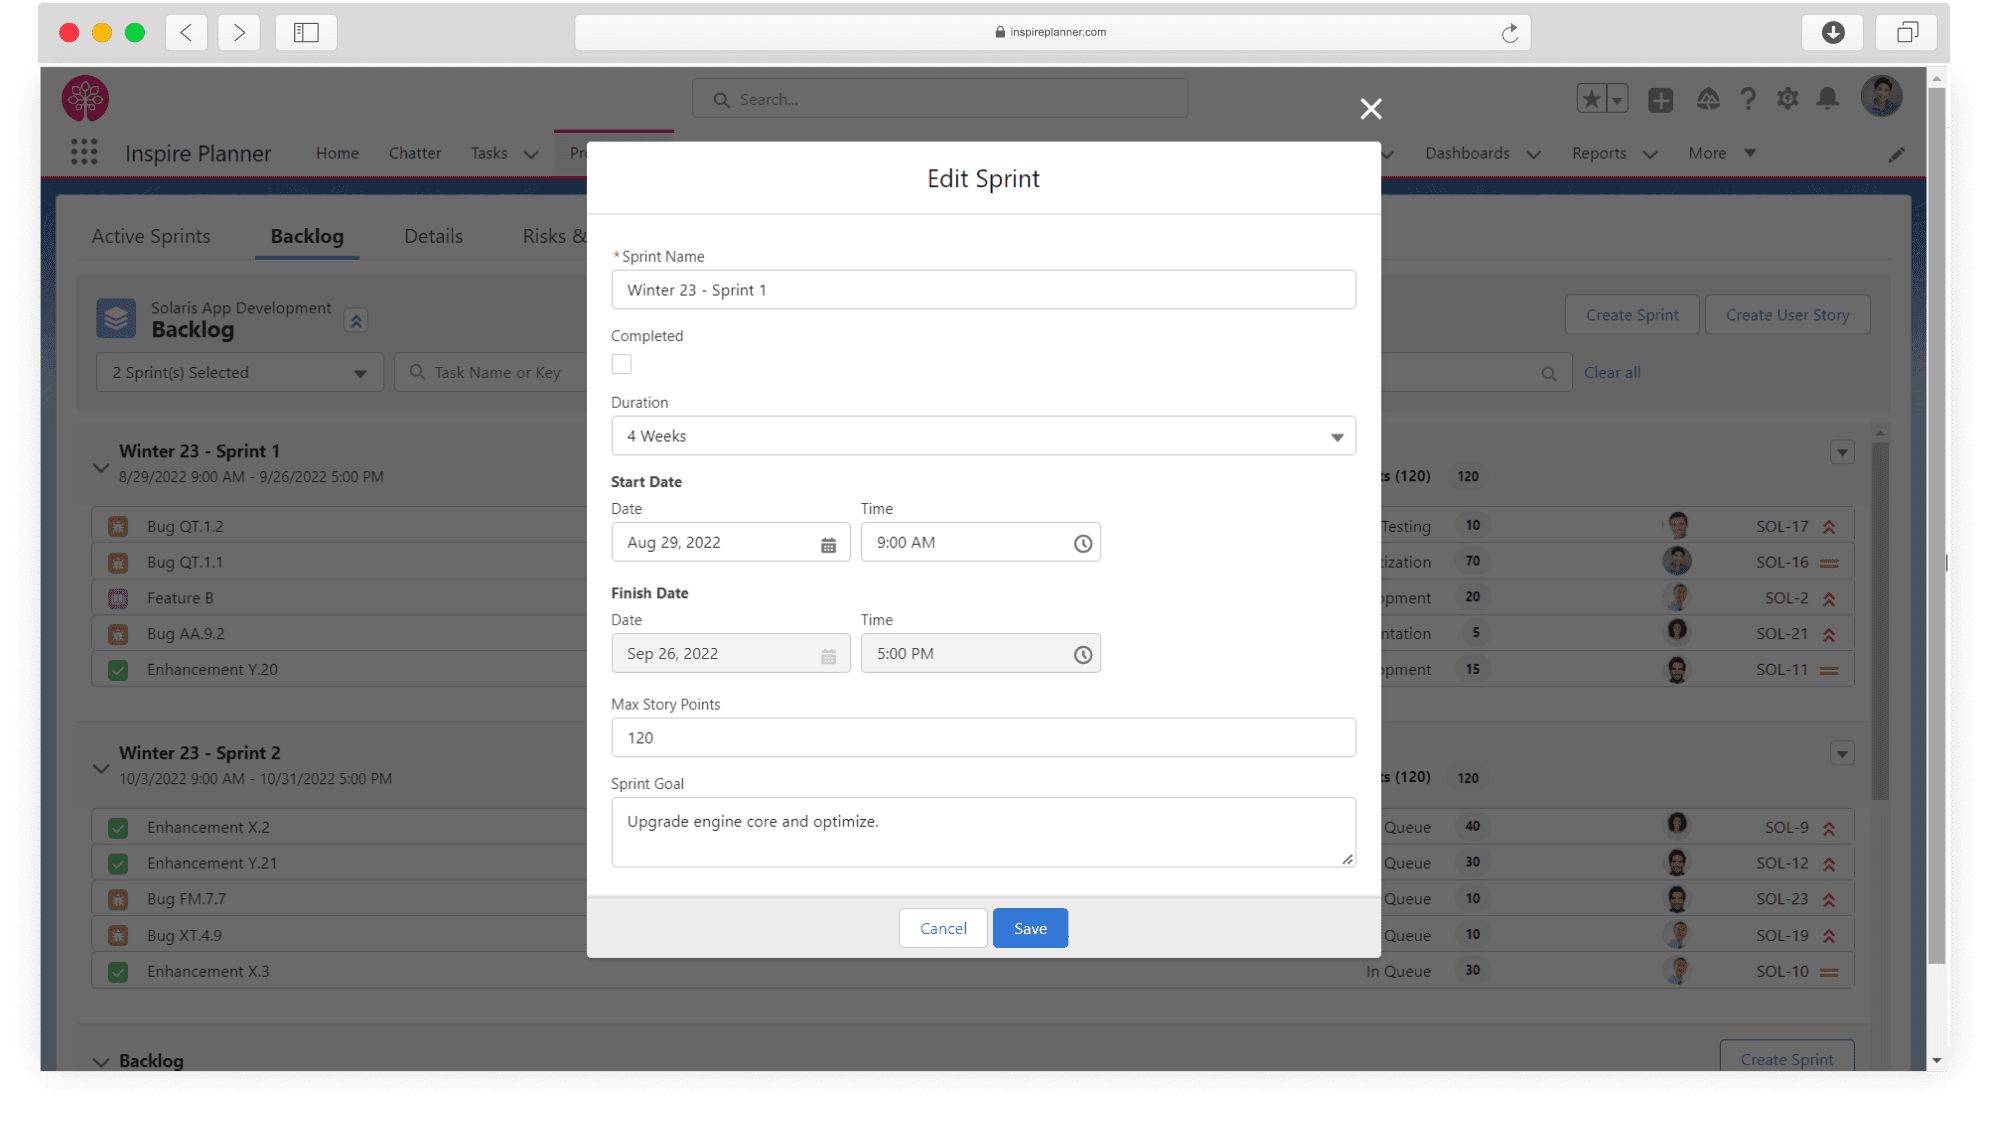
Task: Reload the page in the browser
Action: pos(1509,33)
